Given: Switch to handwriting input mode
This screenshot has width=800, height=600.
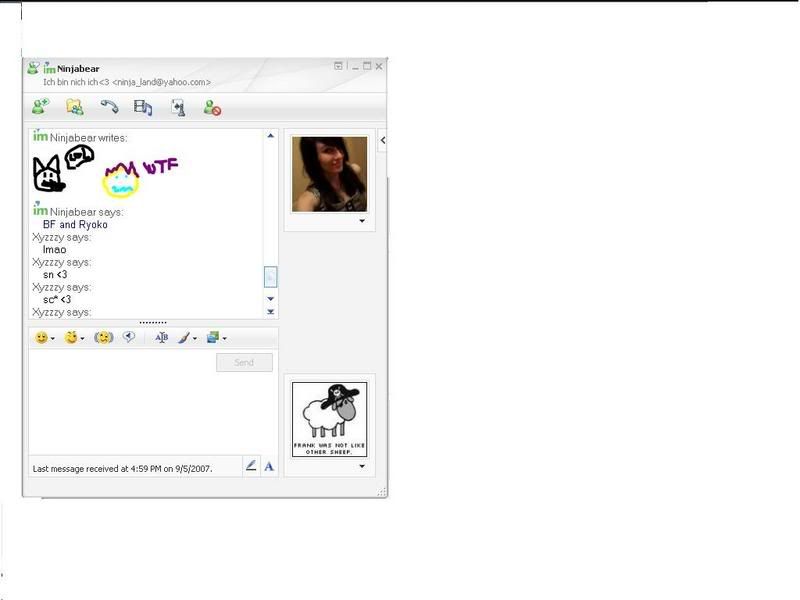Looking at the screenshot, I should pos(251,466).
